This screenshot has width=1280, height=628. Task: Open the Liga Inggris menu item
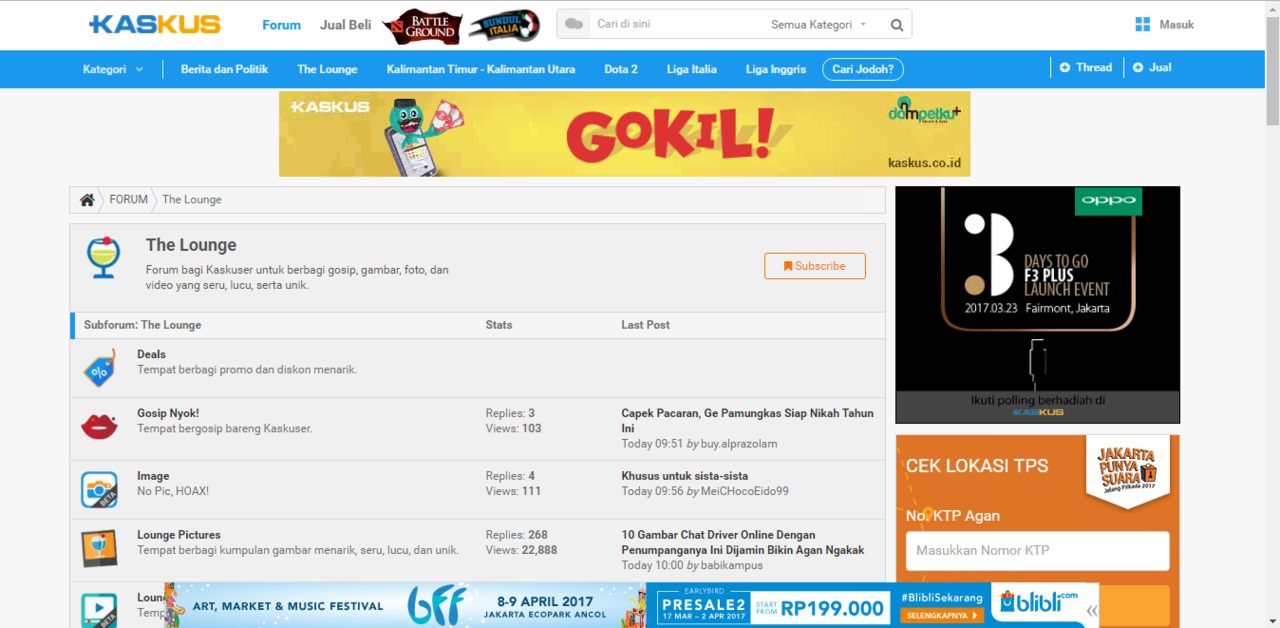point(776,69)
